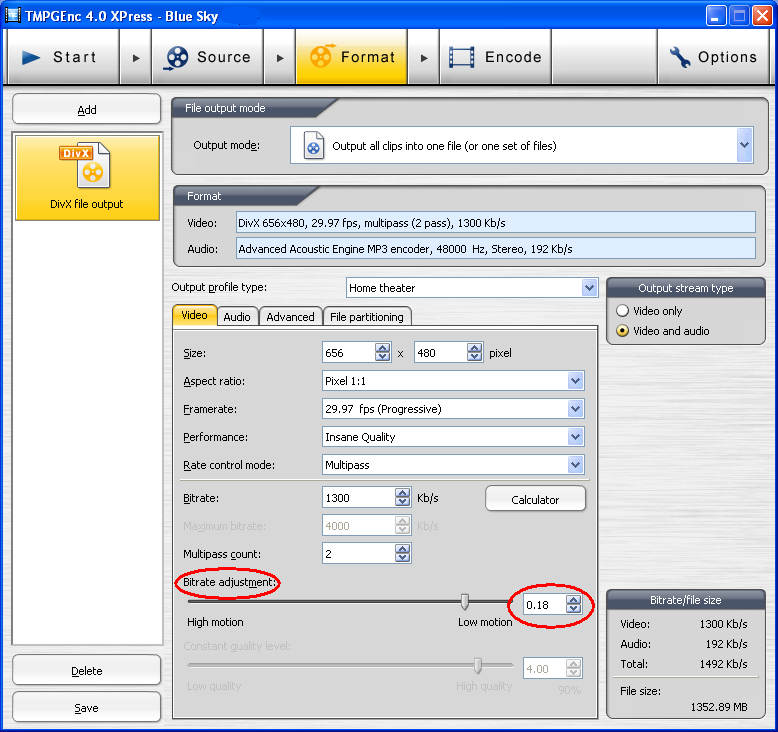The width and height of the screenshot is (778, 732).
Task: Click the Bitrate adjustment slider handle
Action: 464,601
